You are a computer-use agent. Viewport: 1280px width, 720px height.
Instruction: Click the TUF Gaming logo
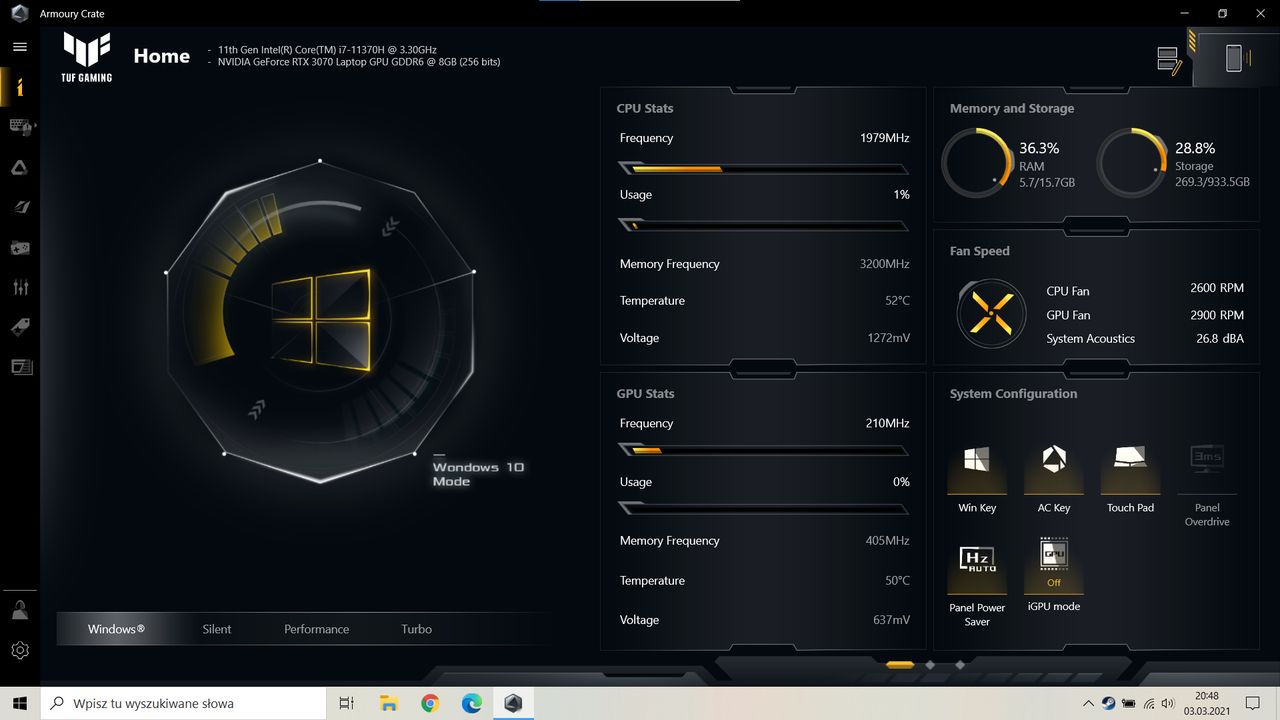88,57
